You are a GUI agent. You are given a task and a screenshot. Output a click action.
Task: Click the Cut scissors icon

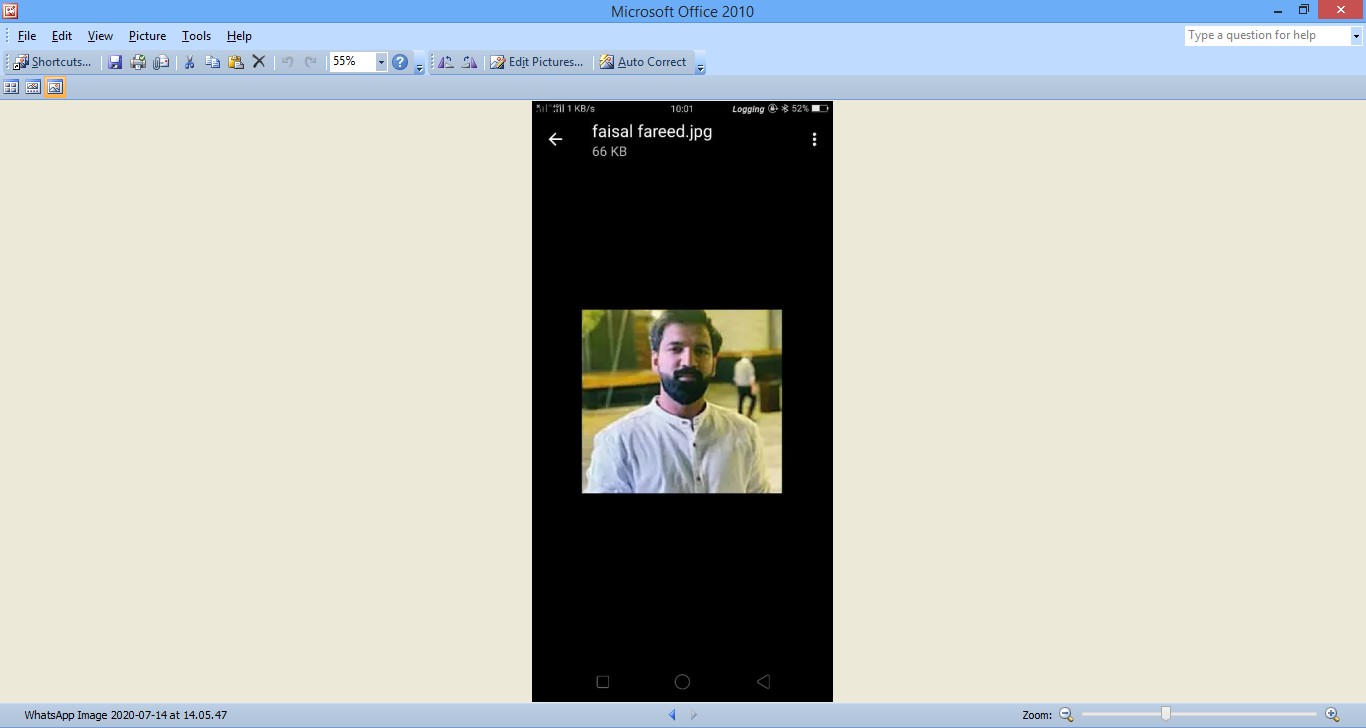tap(189, 62)
